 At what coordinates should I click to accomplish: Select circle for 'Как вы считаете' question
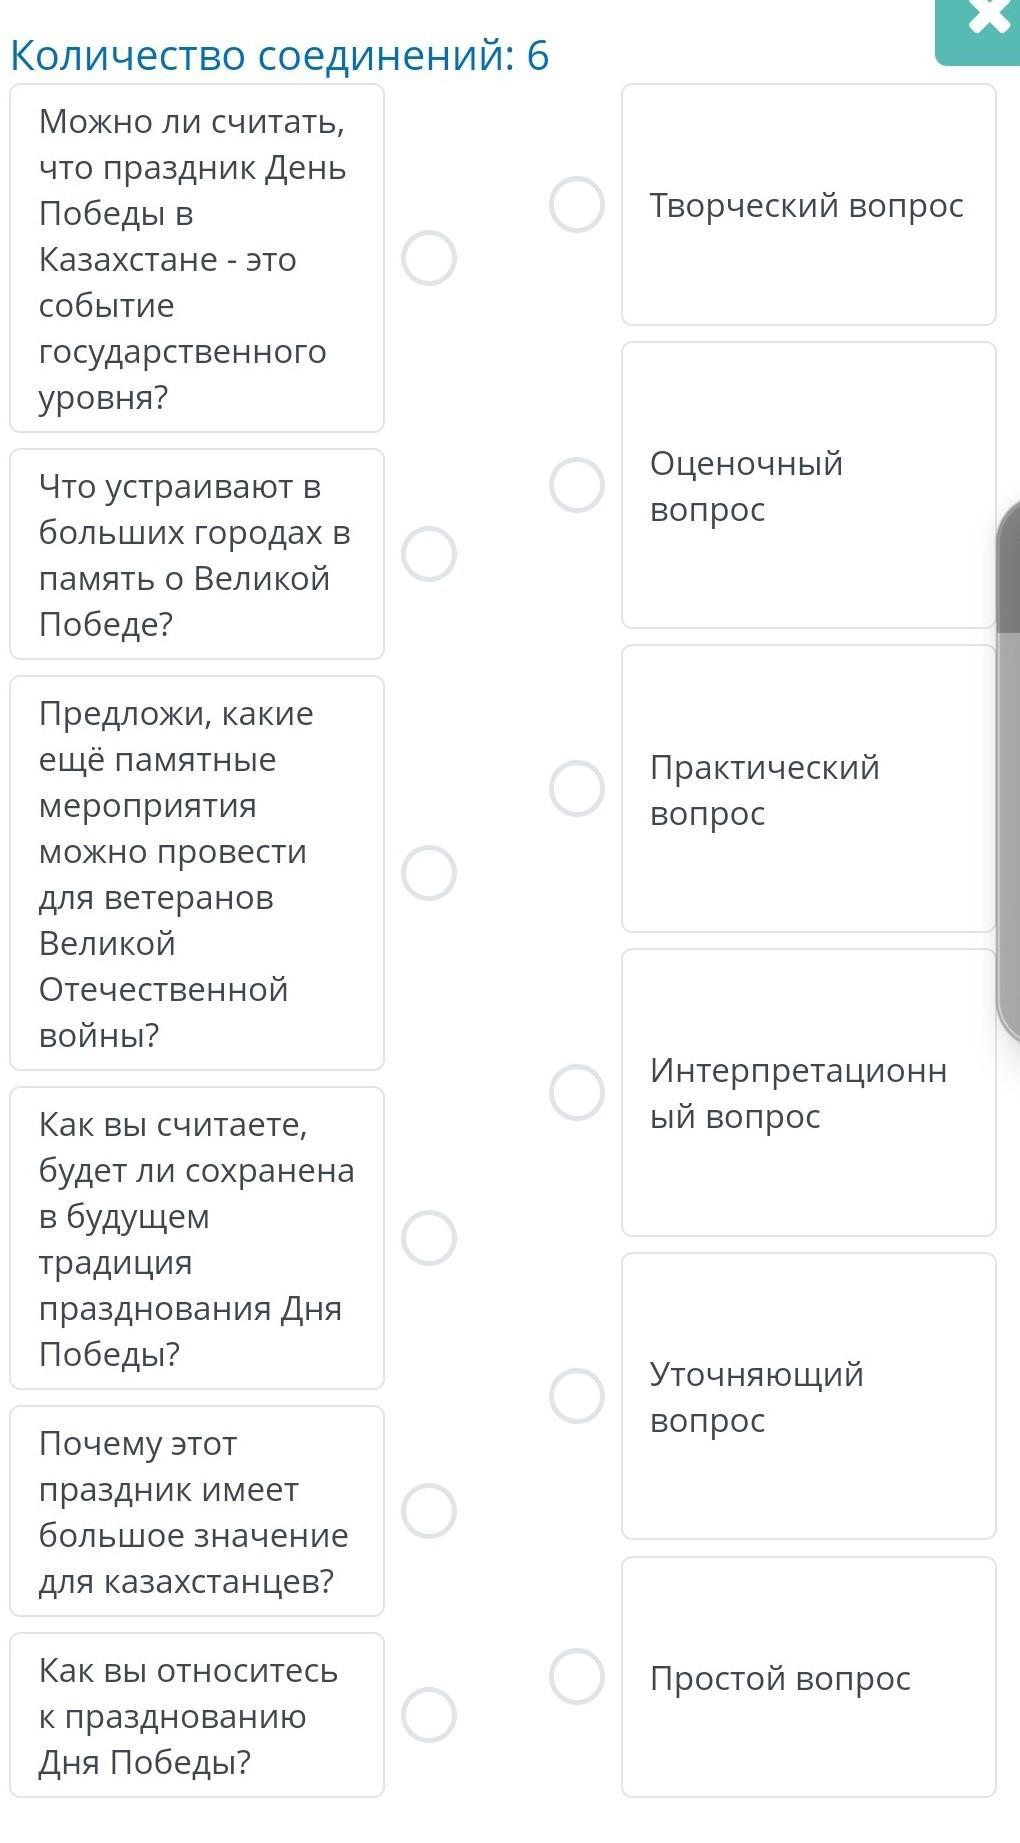click(x=429, y=1238)
